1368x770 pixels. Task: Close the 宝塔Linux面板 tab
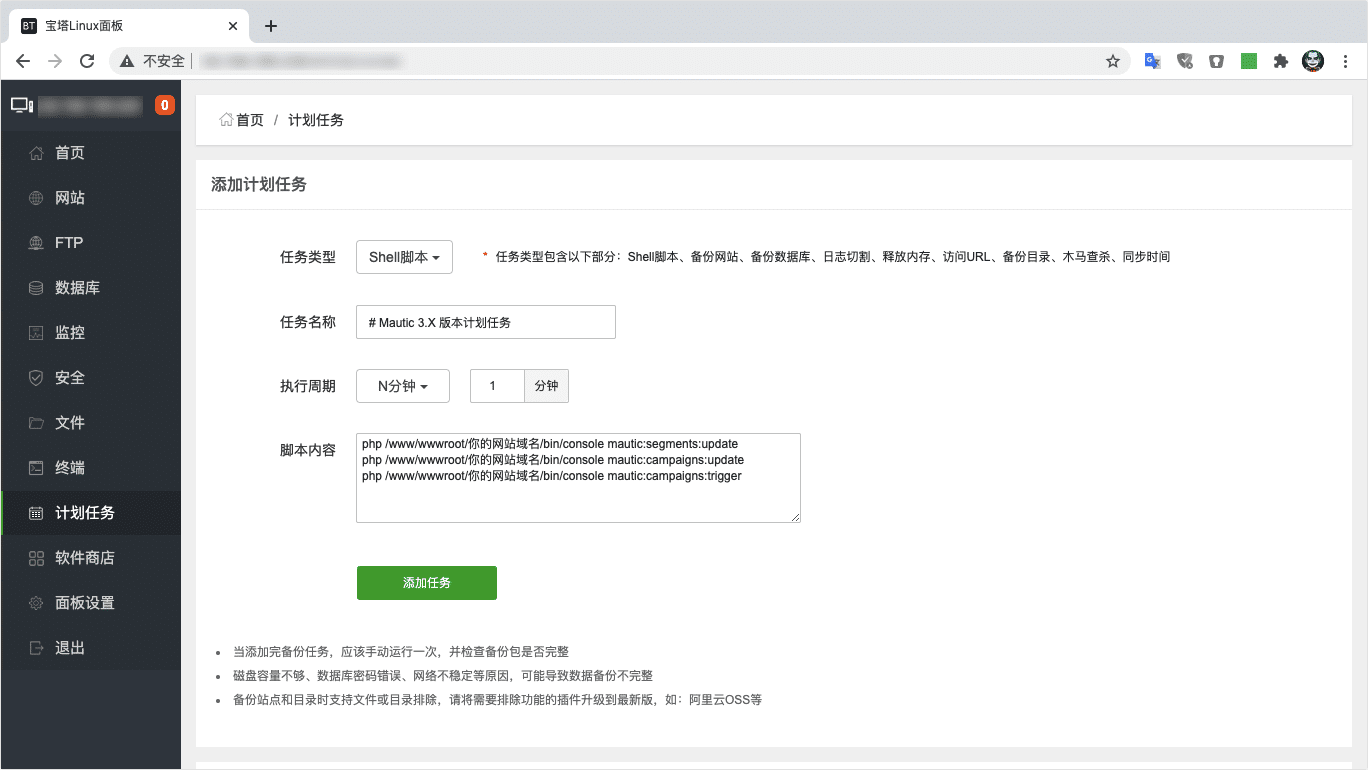click(x=233, y=26)
